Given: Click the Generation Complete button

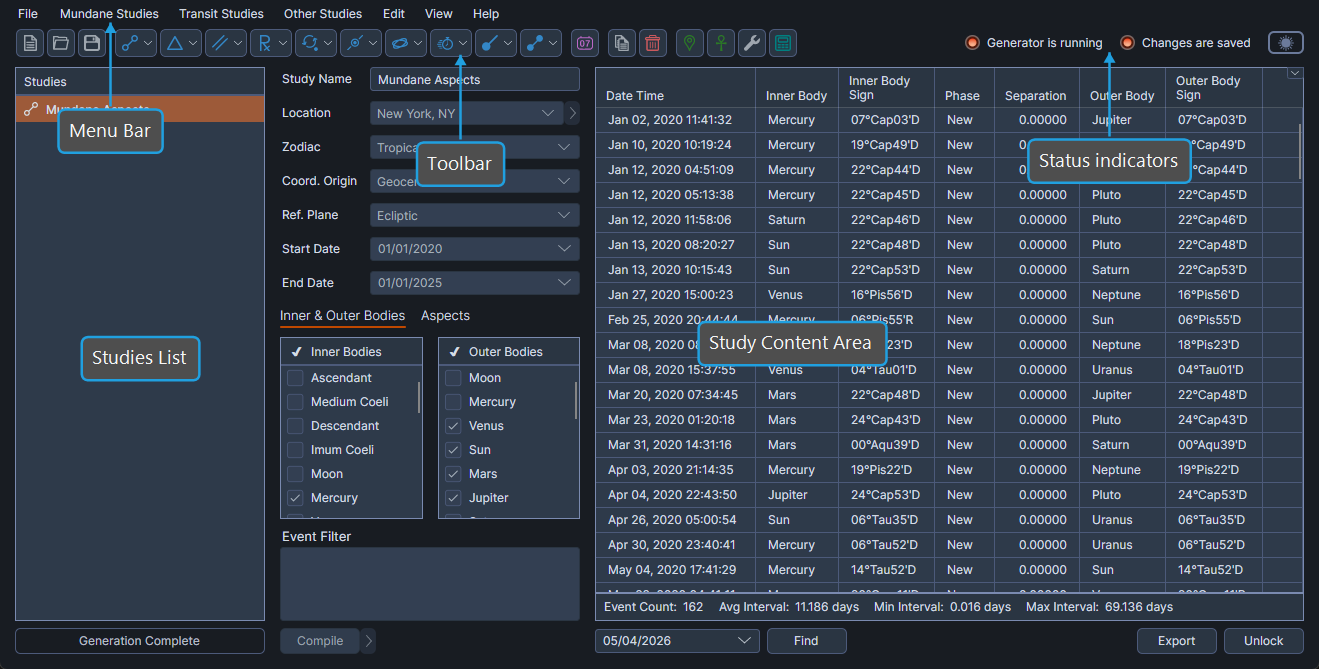Looking at the screenshot, I should (x=140, y=641).
